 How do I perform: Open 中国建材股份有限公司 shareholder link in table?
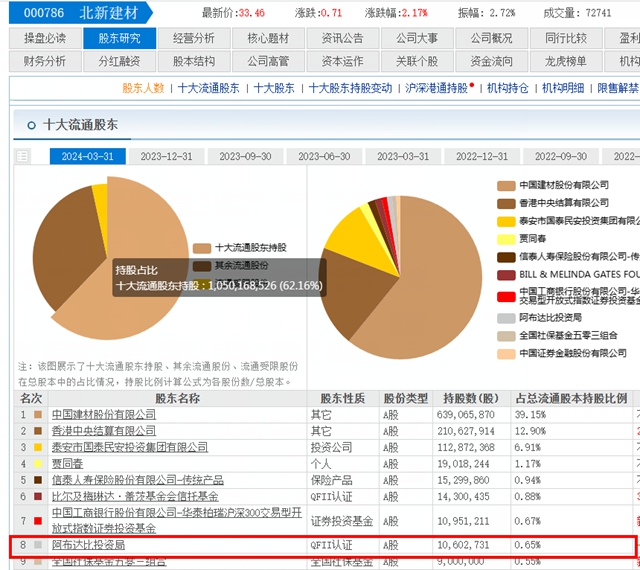104,415
